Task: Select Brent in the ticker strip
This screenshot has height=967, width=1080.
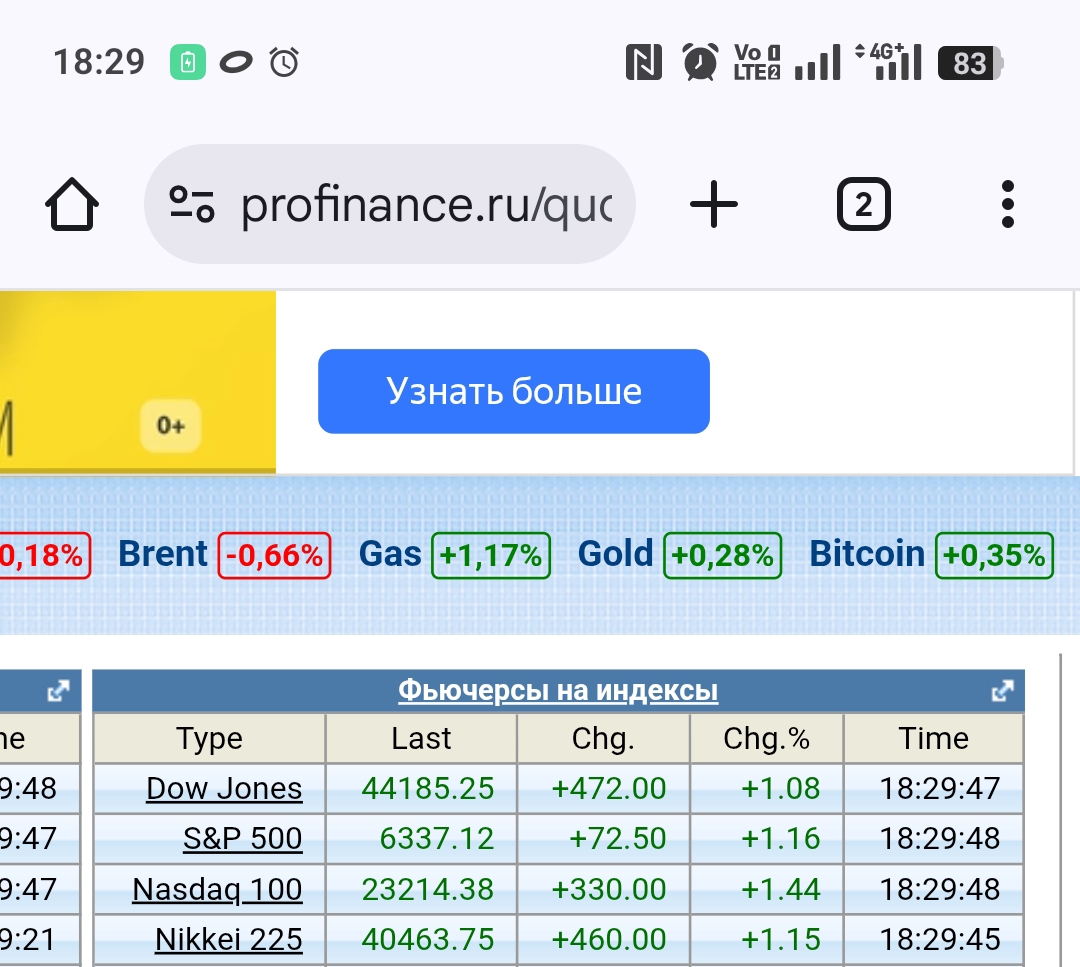Action: pos(163,554)
